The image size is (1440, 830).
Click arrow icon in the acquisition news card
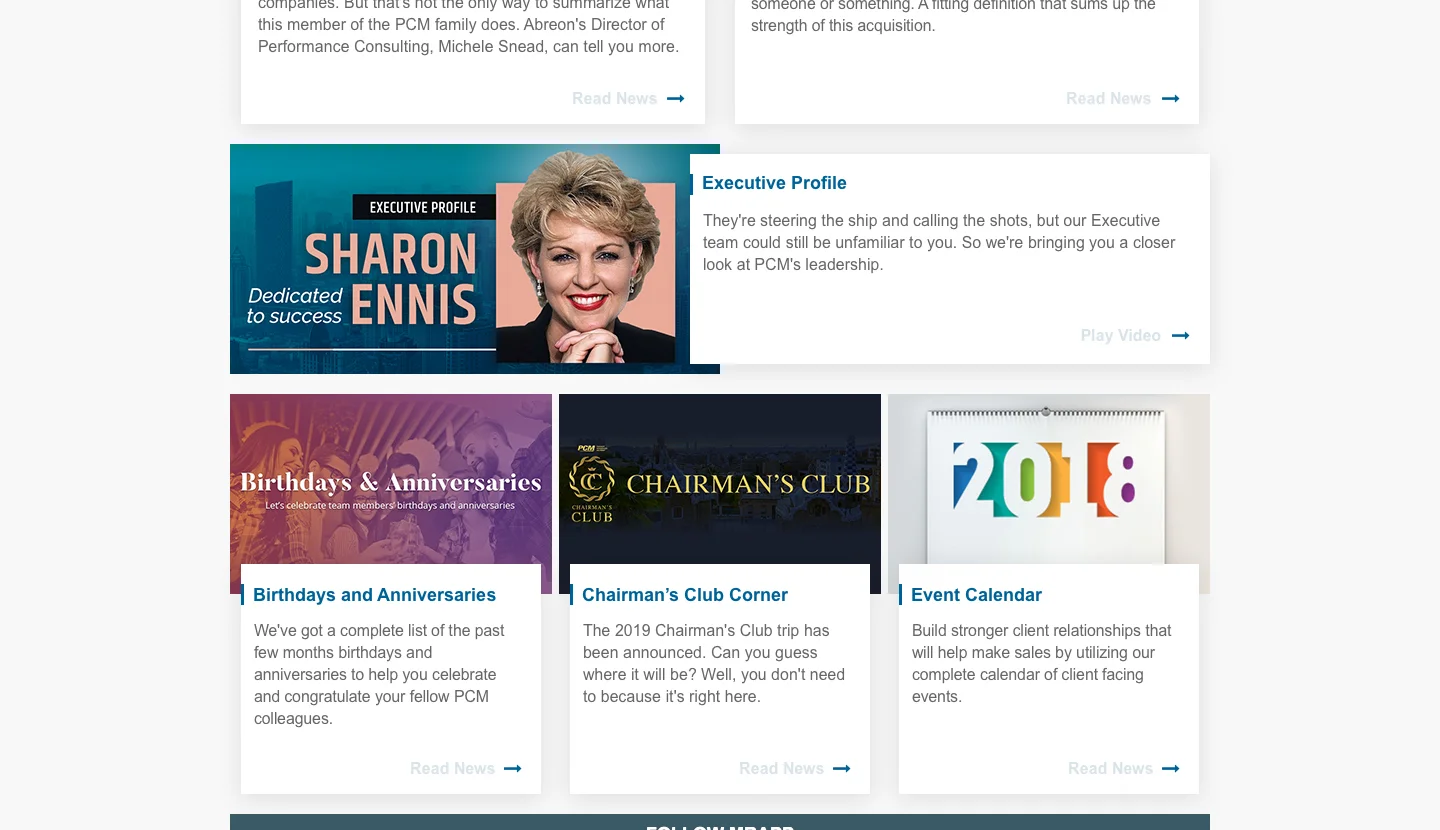(1171, 99)
